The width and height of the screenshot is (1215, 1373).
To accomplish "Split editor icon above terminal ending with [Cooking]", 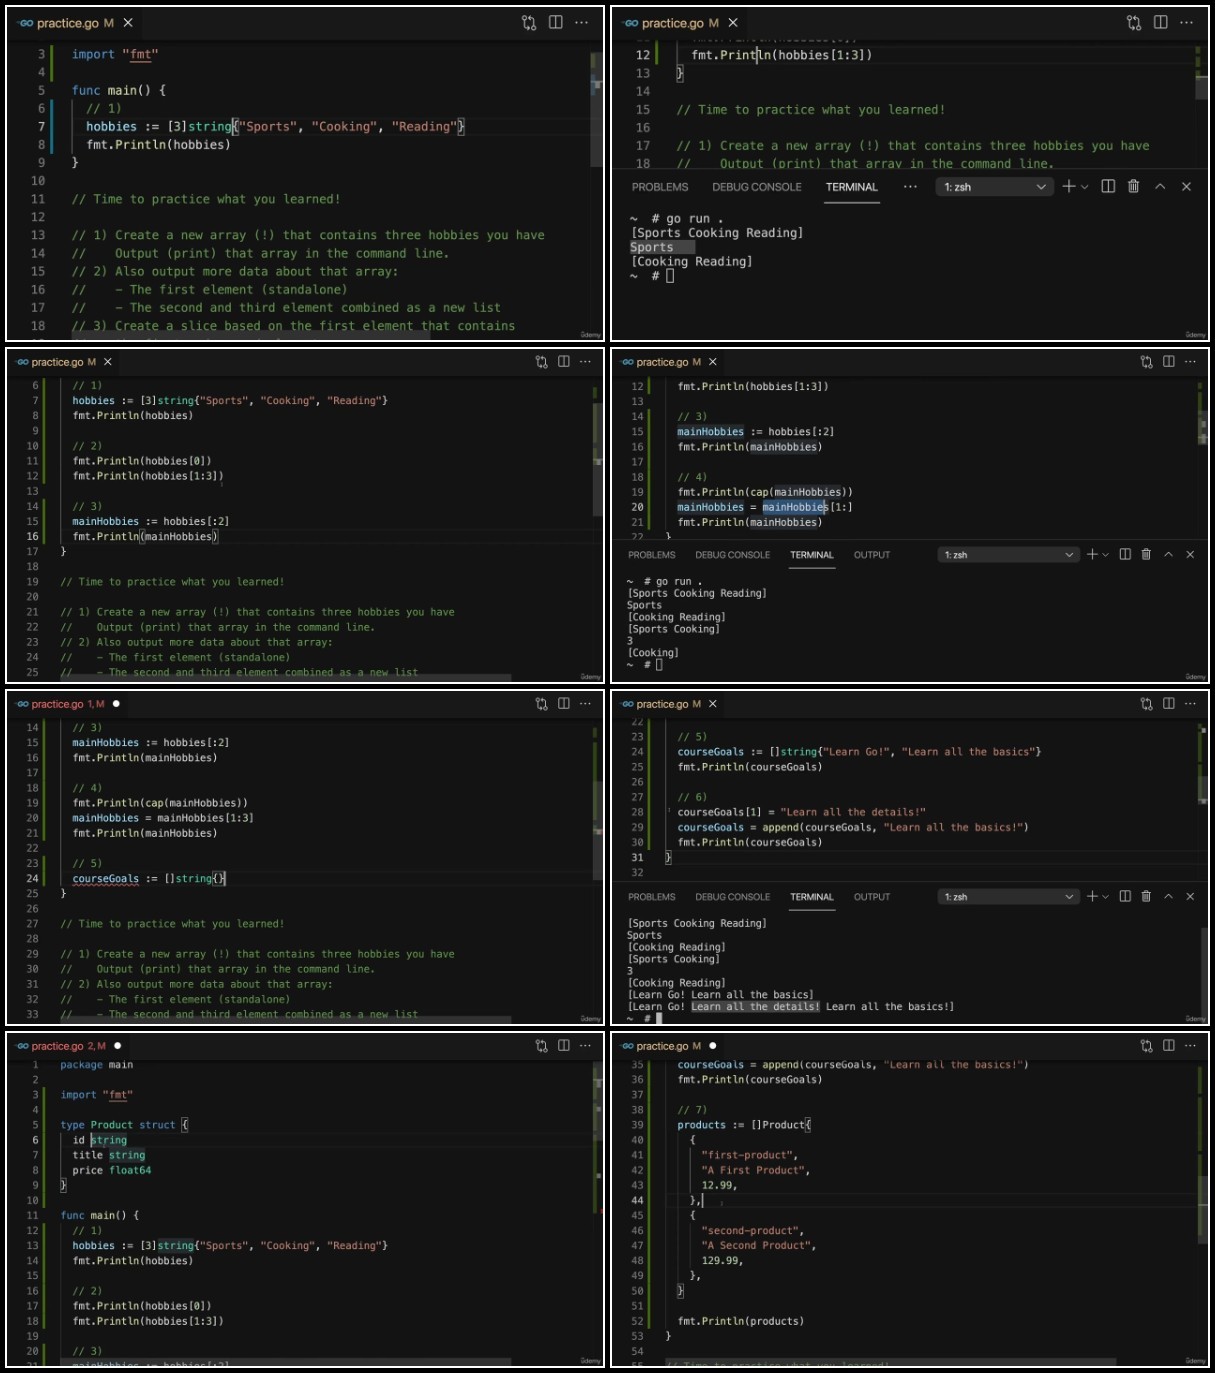I will (1169, 362).
